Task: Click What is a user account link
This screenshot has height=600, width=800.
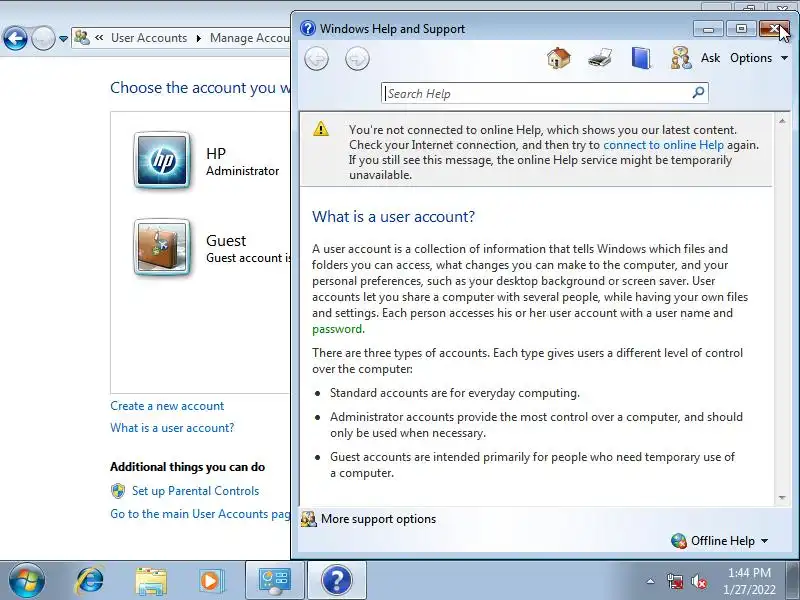Action: [172, 428]
